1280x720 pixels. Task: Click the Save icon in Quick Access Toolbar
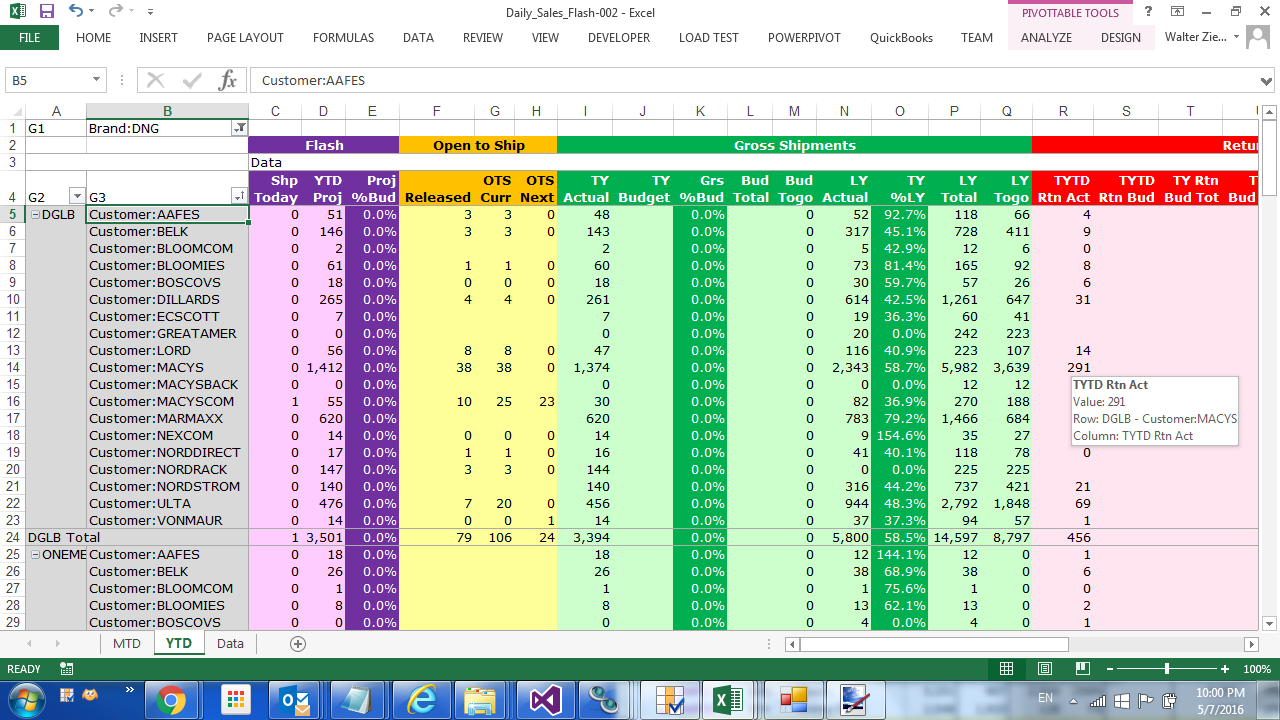pyautogui.click(x=46, y=12)
